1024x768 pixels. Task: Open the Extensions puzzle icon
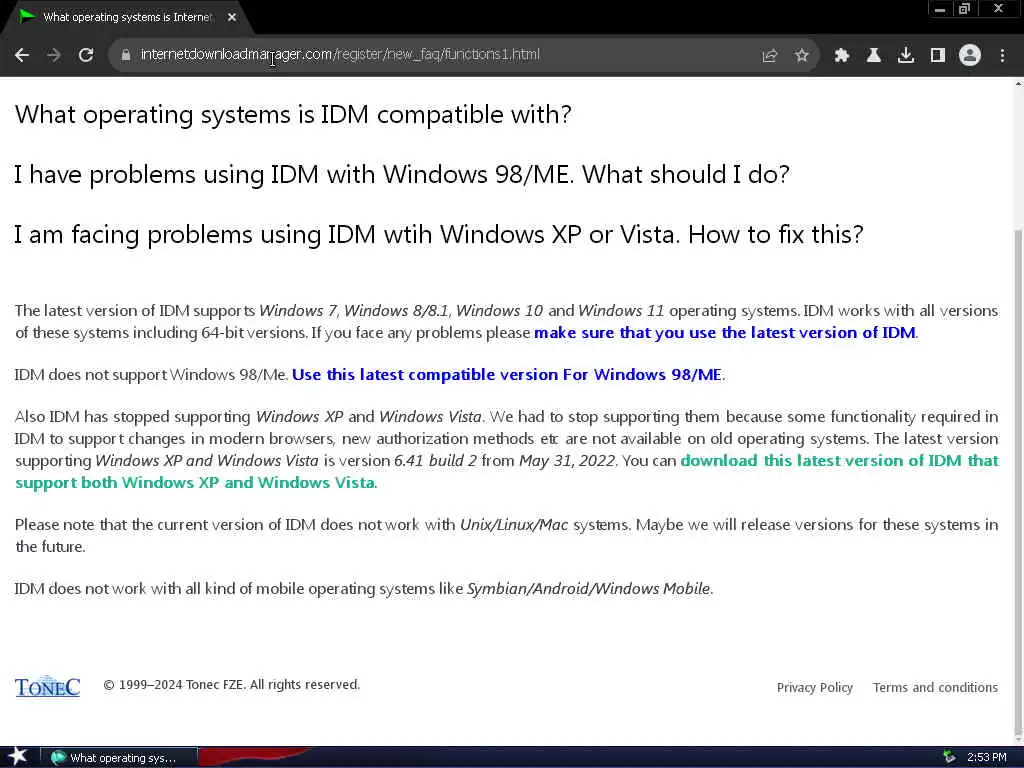(842, 56)
